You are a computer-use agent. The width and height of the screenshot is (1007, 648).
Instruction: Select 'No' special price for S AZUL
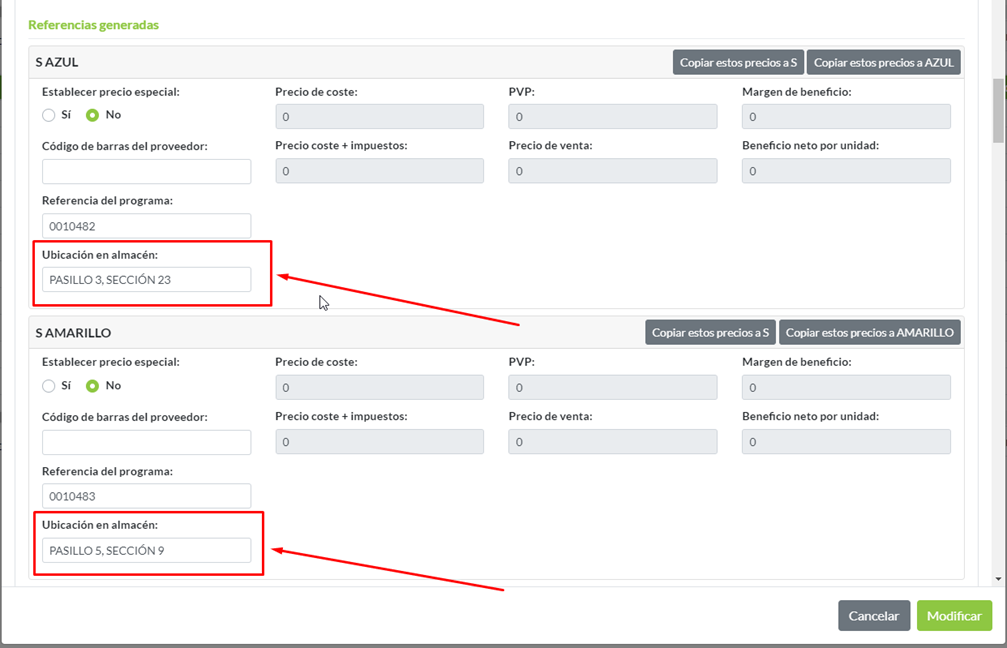pyautogui.click(x=93, y=115)
